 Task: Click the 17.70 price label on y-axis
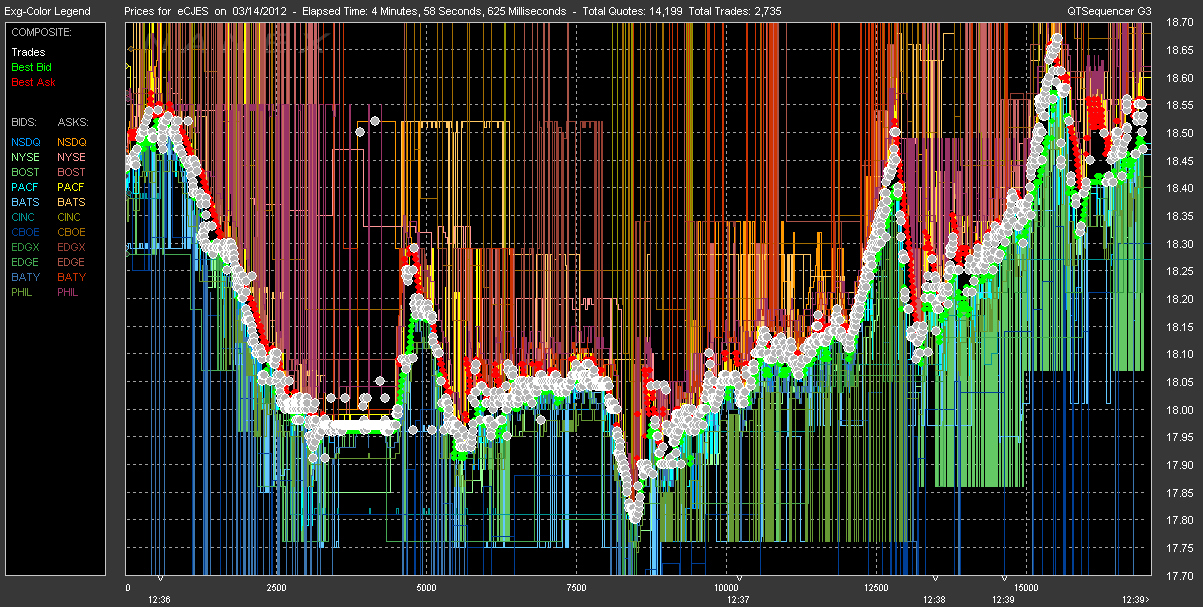coord(1178,576)
